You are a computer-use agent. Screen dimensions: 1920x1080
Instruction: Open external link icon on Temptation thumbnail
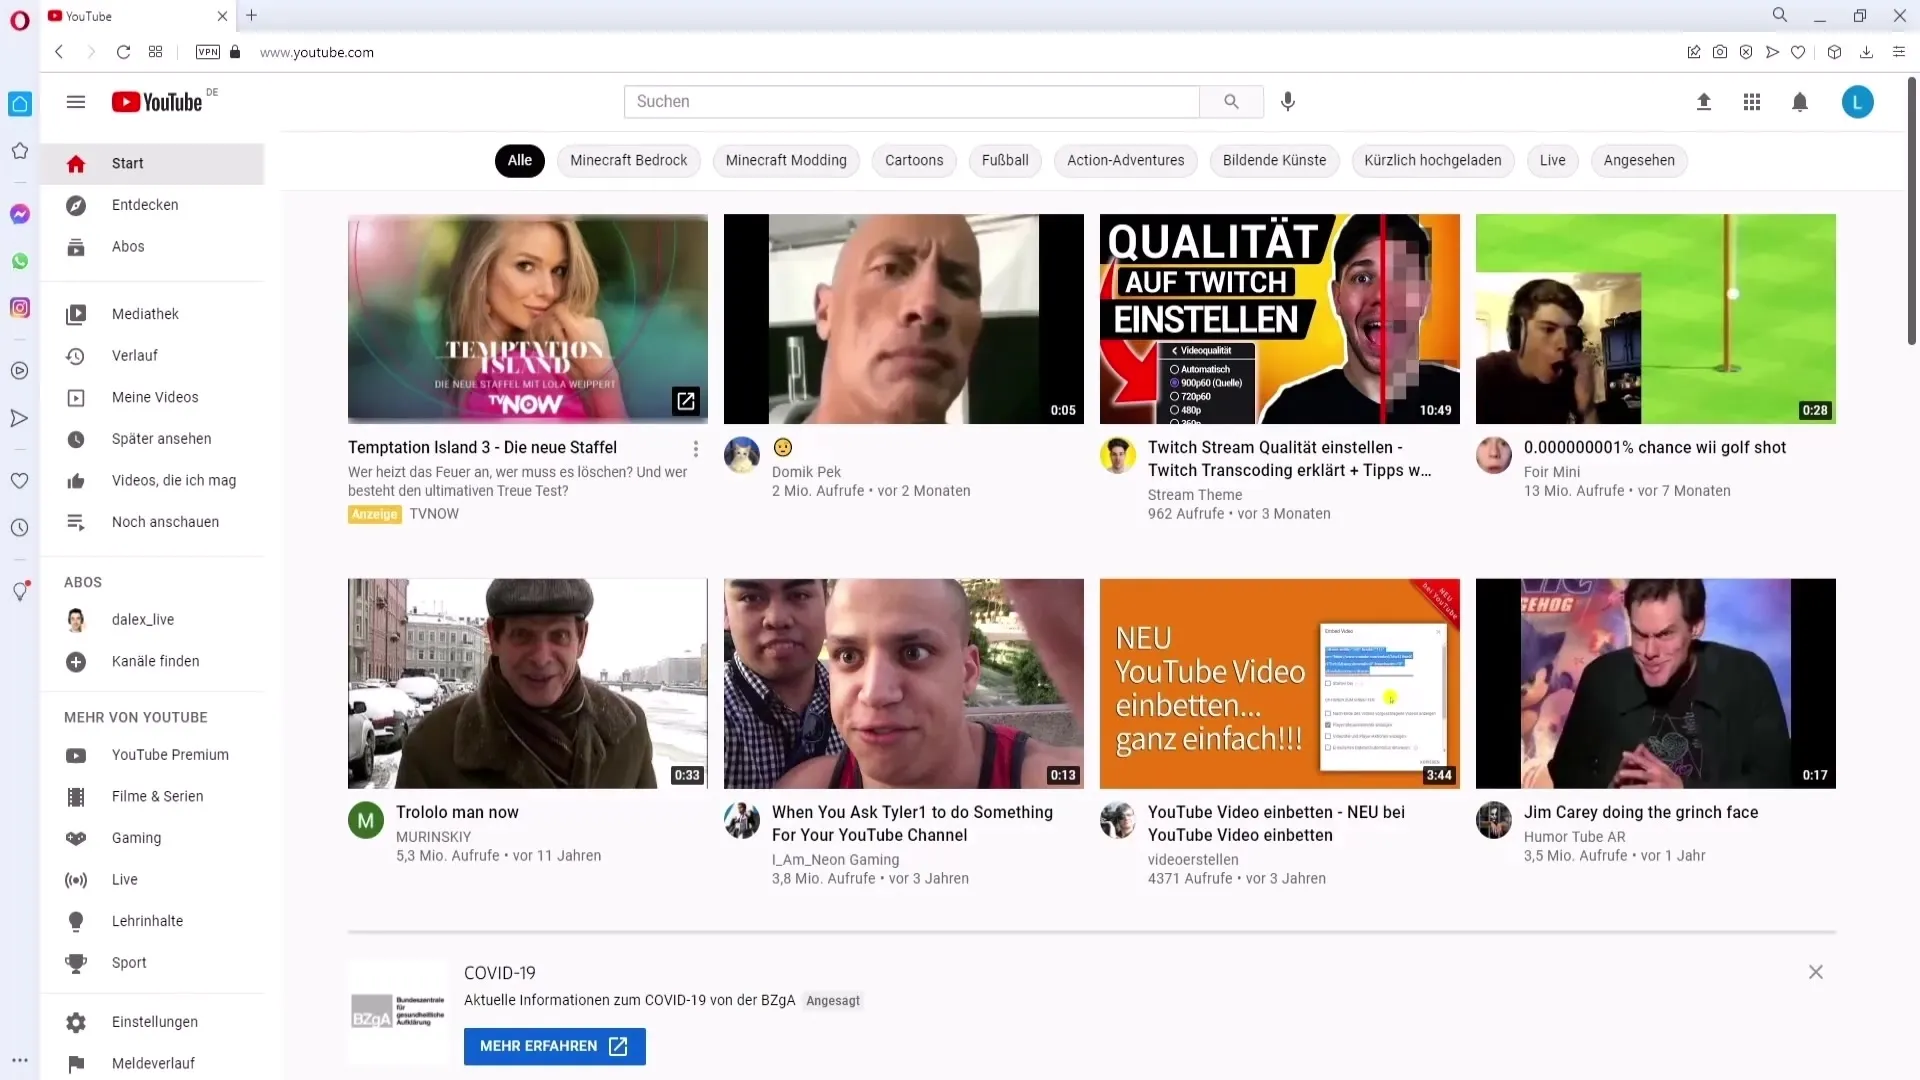pyautogui.click(x=686, y=401)
